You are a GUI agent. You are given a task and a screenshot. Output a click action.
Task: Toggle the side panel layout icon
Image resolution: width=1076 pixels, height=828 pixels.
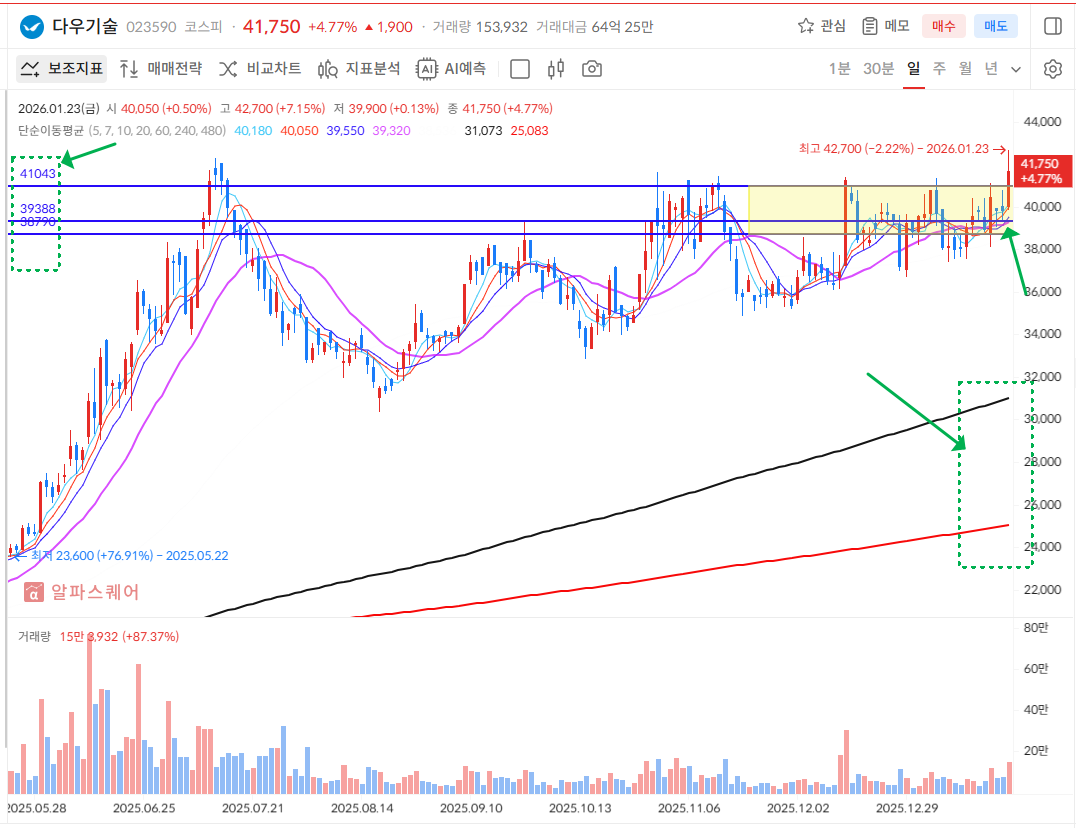[1052, 26]
